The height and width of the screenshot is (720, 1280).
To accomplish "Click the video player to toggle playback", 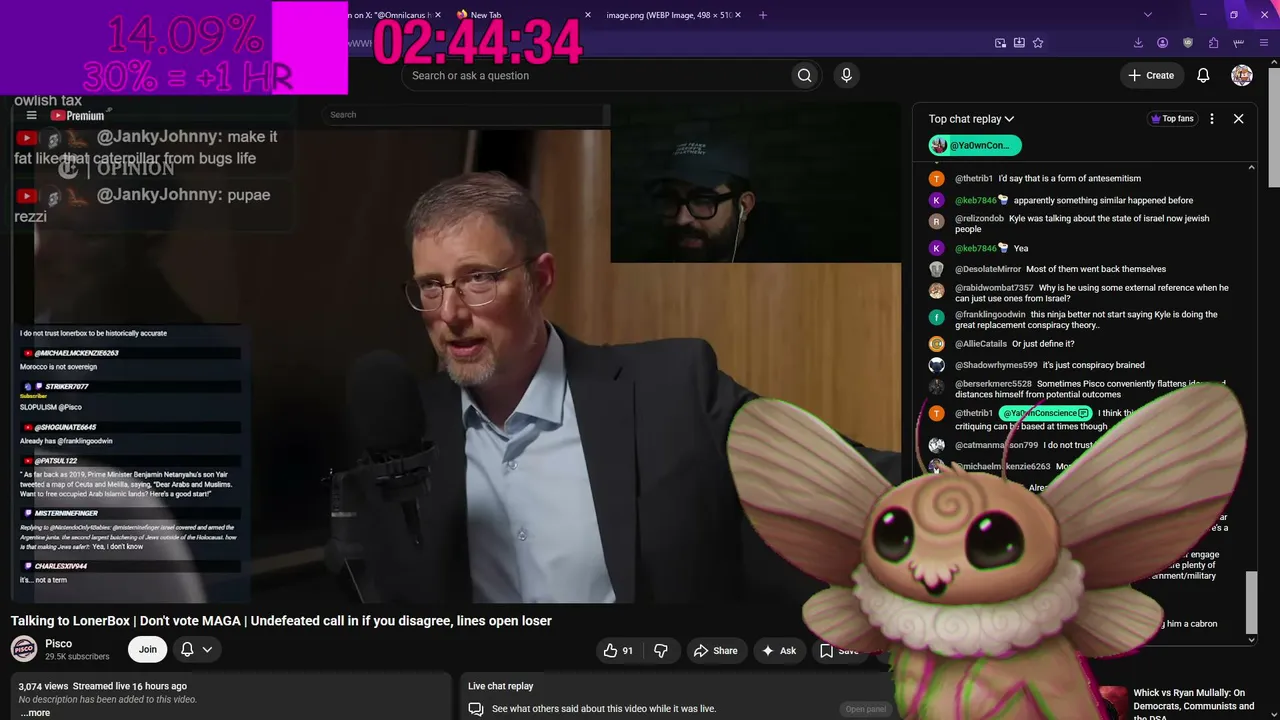I will click(x=455, y=355).
